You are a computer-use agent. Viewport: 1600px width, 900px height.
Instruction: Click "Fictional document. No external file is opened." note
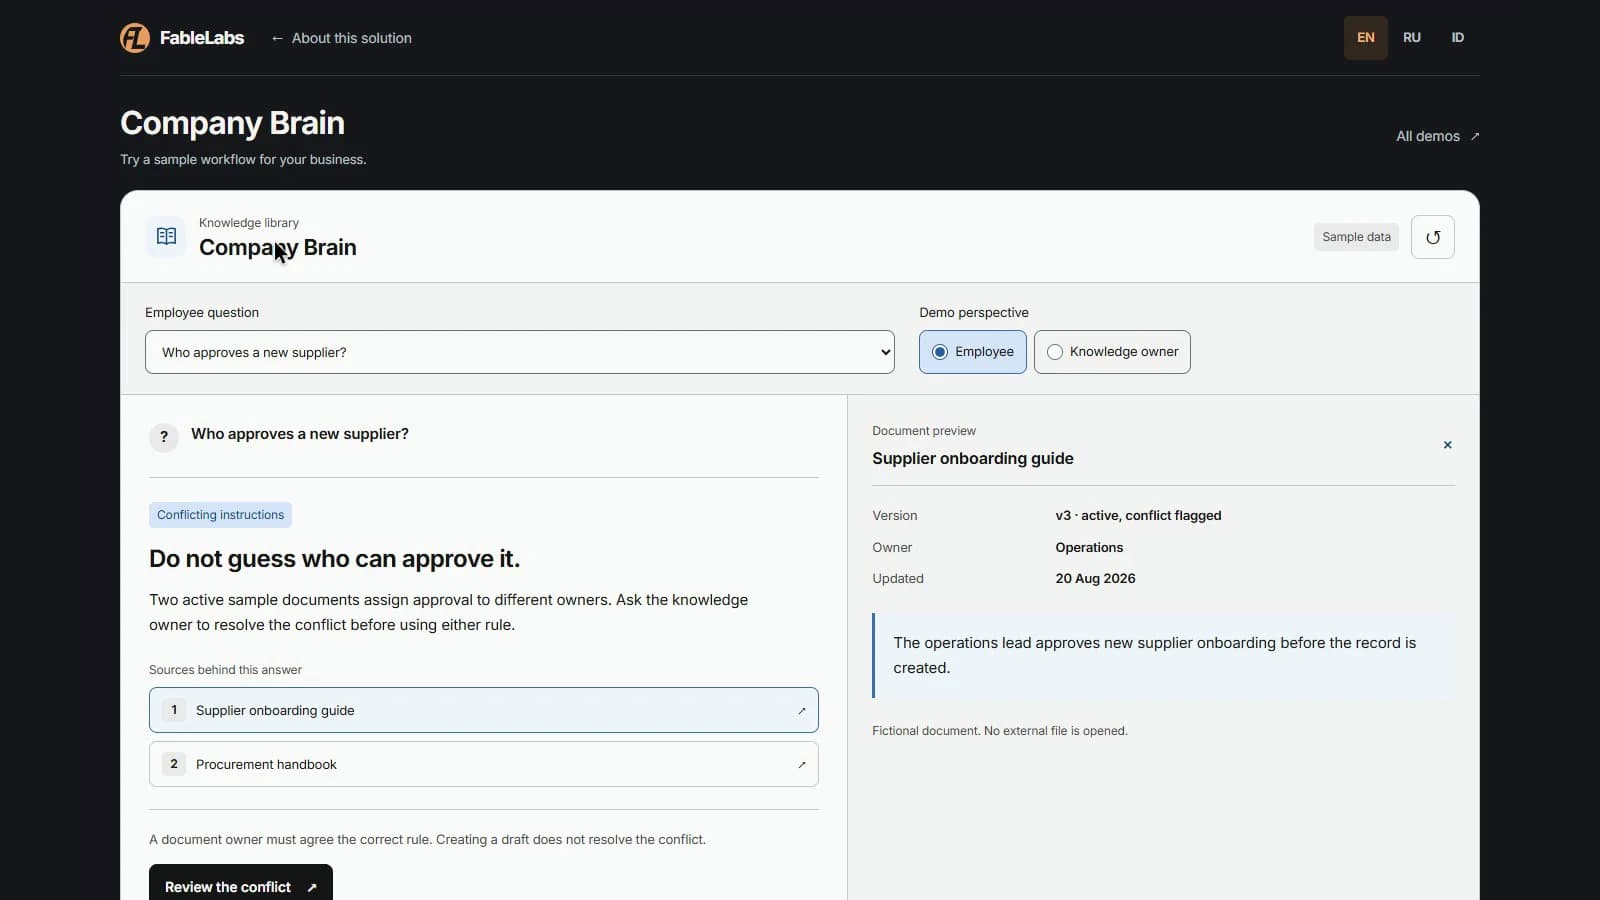(1000, 731)
